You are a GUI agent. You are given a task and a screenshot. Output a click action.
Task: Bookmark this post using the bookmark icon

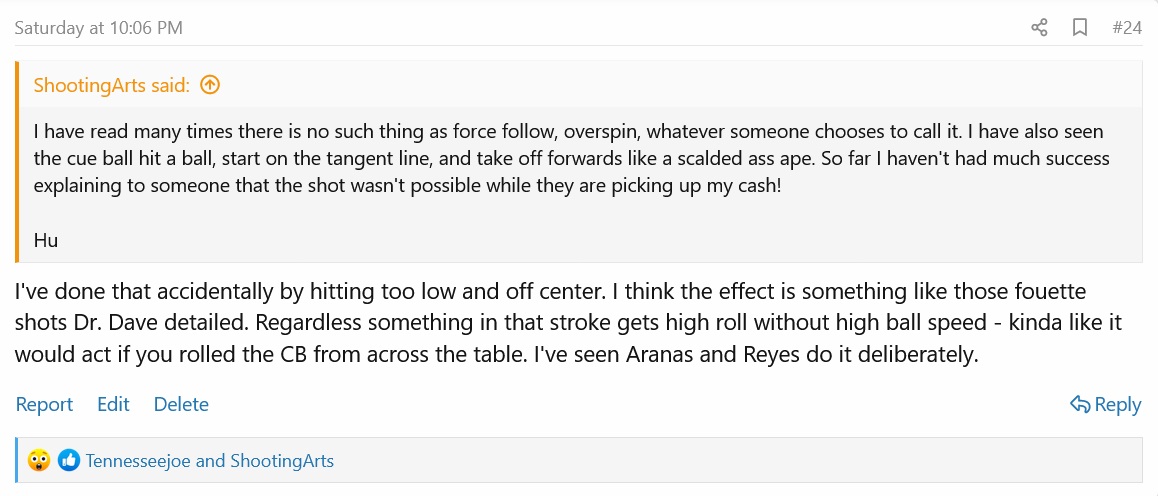tap(1080, 28)
